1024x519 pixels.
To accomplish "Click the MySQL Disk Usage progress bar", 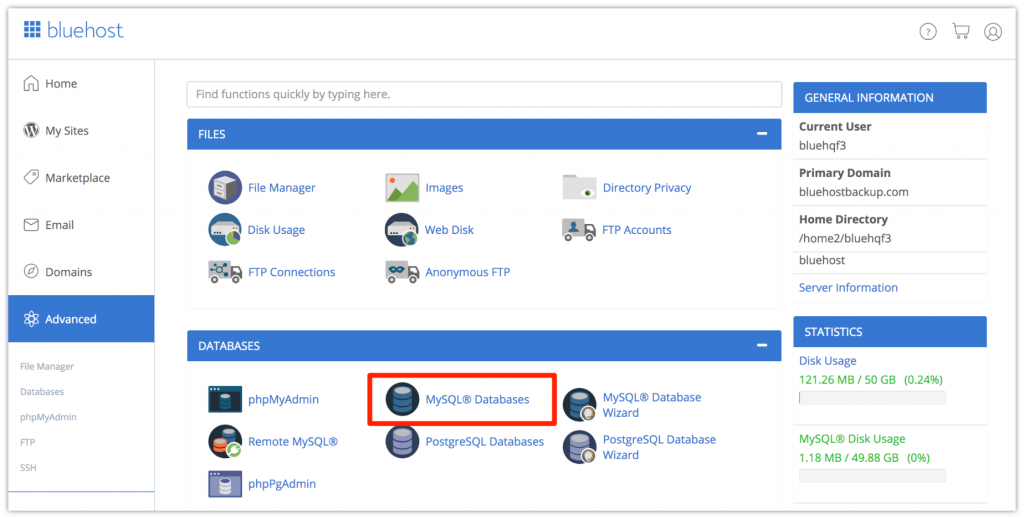I will (x=872, y=475).
